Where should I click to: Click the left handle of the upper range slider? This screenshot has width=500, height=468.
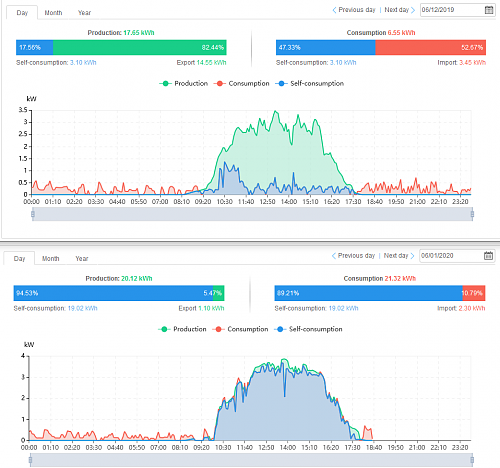pos(33,214)
